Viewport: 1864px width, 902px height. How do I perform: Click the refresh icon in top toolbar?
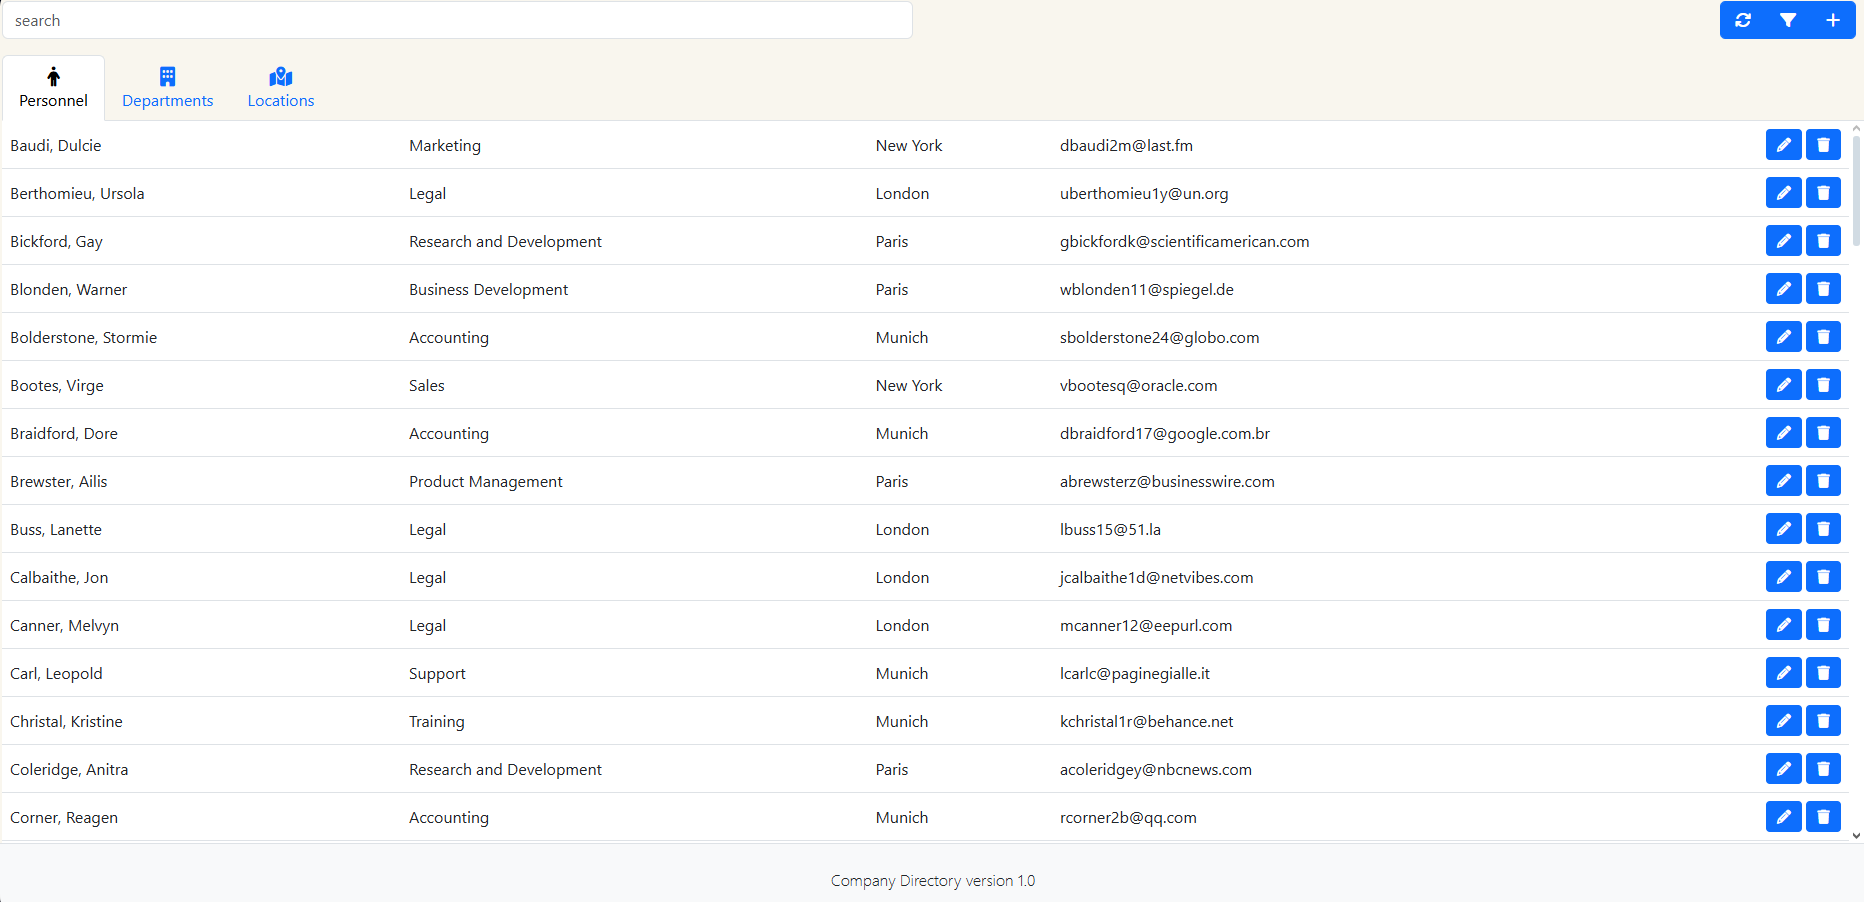1743,20
